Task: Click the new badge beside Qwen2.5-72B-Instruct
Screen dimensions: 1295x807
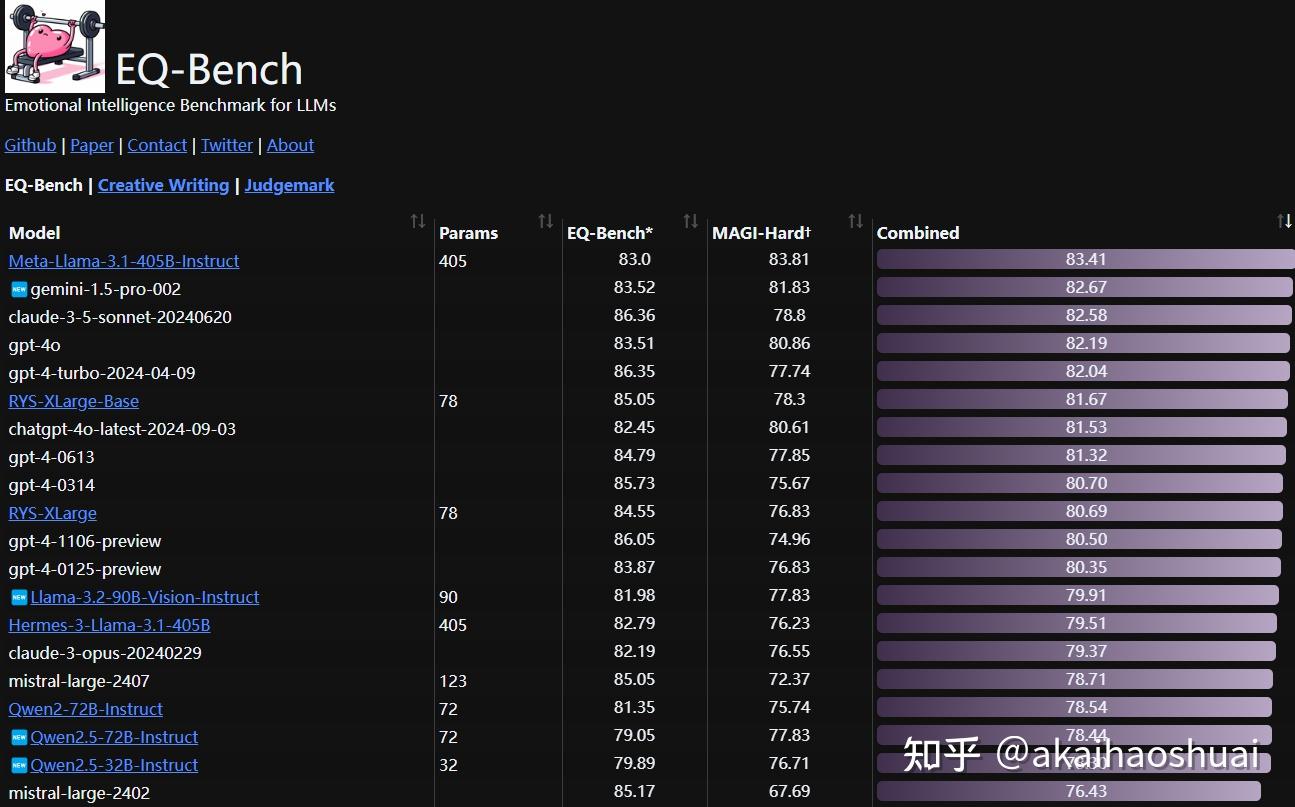Action: (x=19, y=737)
